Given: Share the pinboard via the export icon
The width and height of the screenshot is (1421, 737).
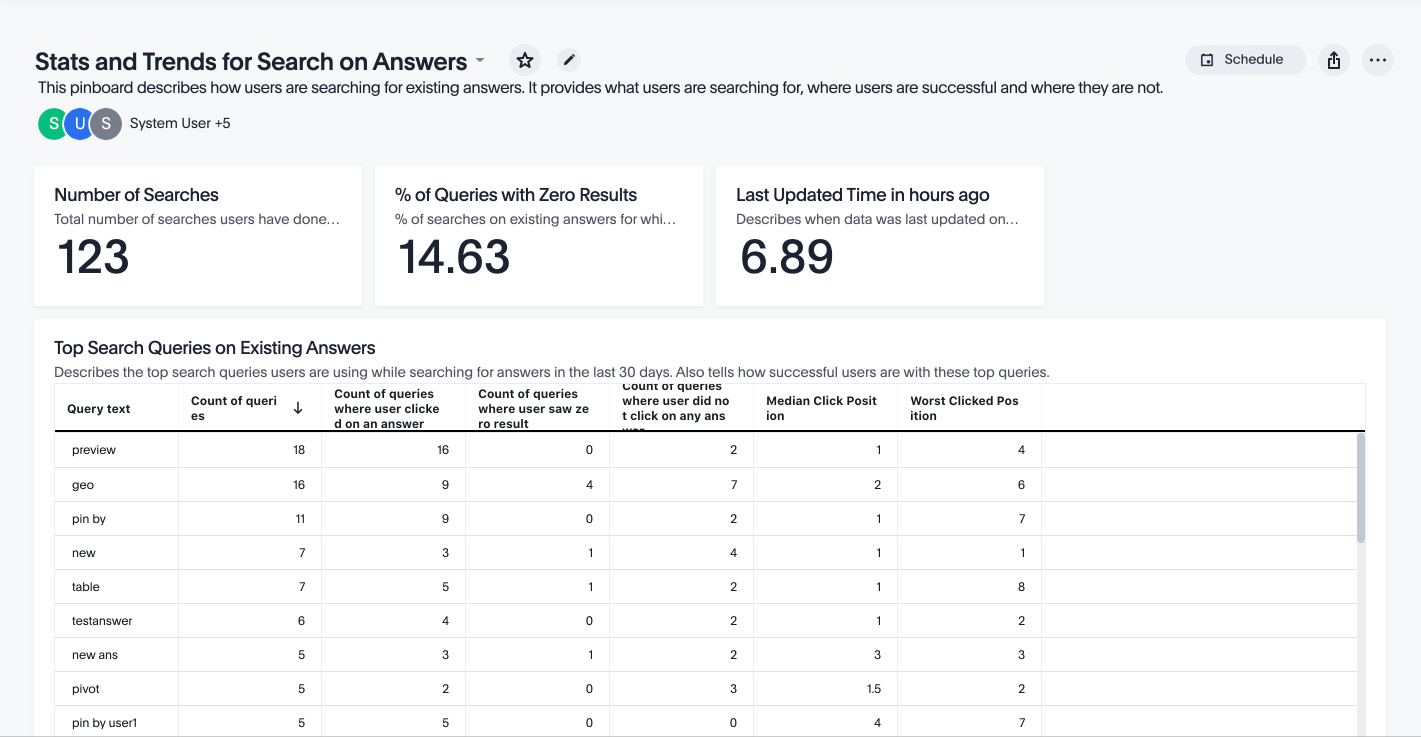Looking at the screenshot, I should (x=1333, y=60).
